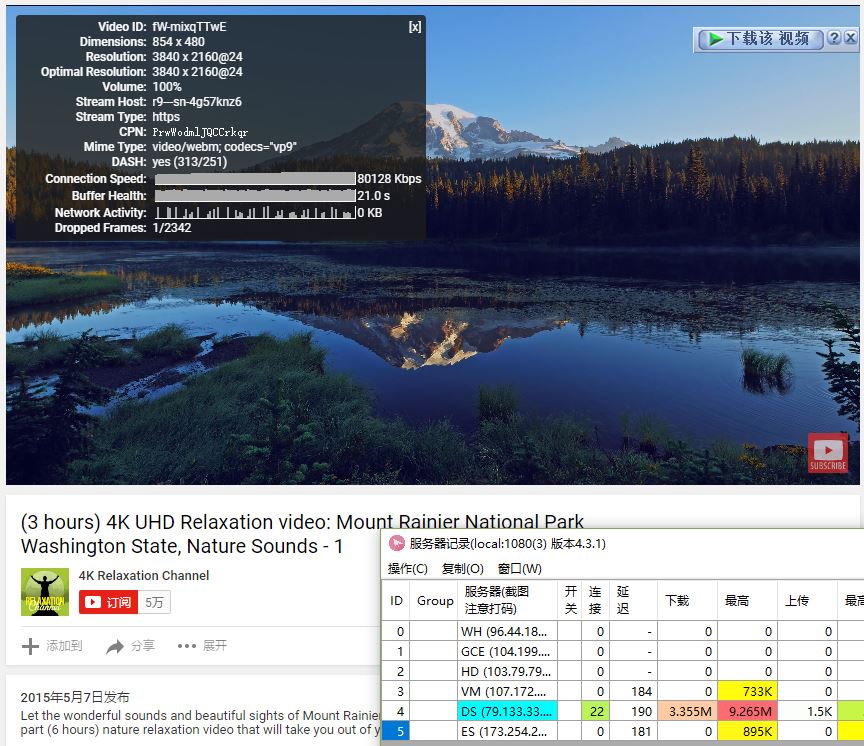Screen dimensions: 864x746
Task: Open the 窗口(W) menu
Action: pos(519,569)
